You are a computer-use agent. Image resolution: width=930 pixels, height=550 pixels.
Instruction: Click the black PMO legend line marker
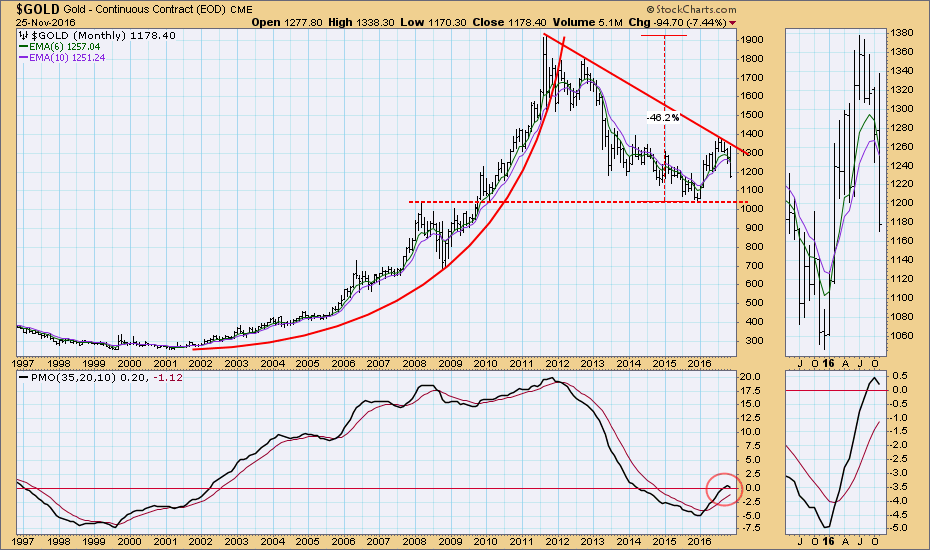pyautogui.click(x=23, y=377)
